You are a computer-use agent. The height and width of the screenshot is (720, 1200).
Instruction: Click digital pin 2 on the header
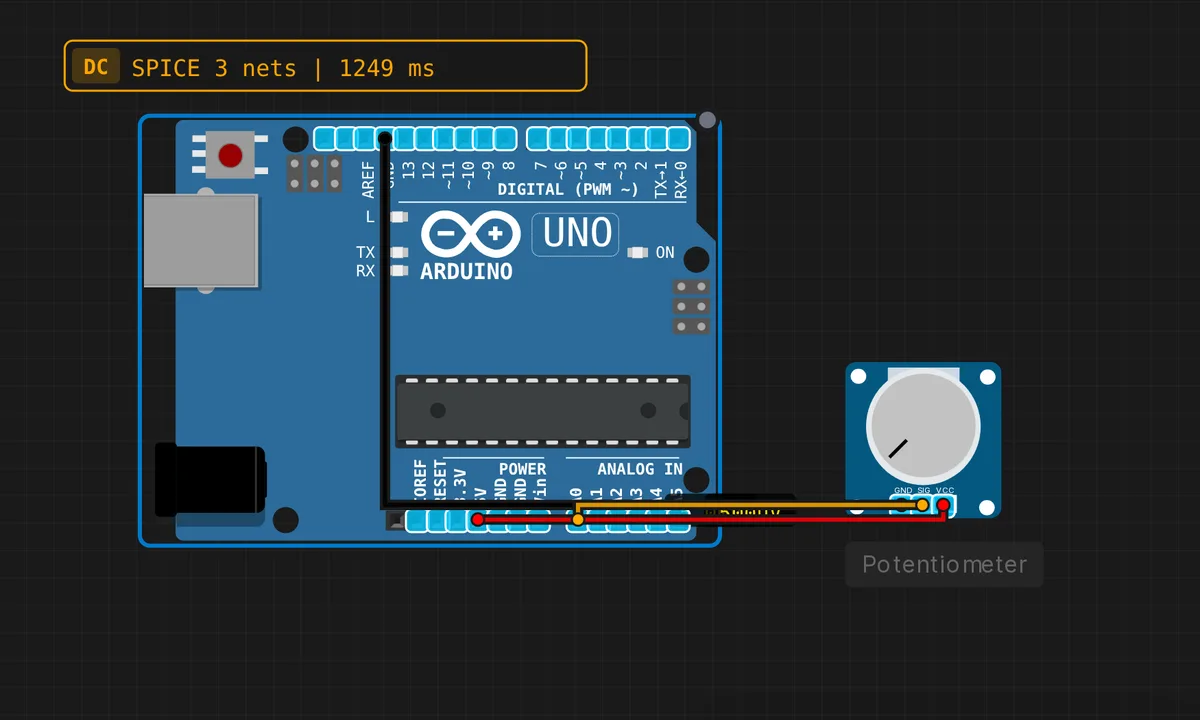pos(638,138)
